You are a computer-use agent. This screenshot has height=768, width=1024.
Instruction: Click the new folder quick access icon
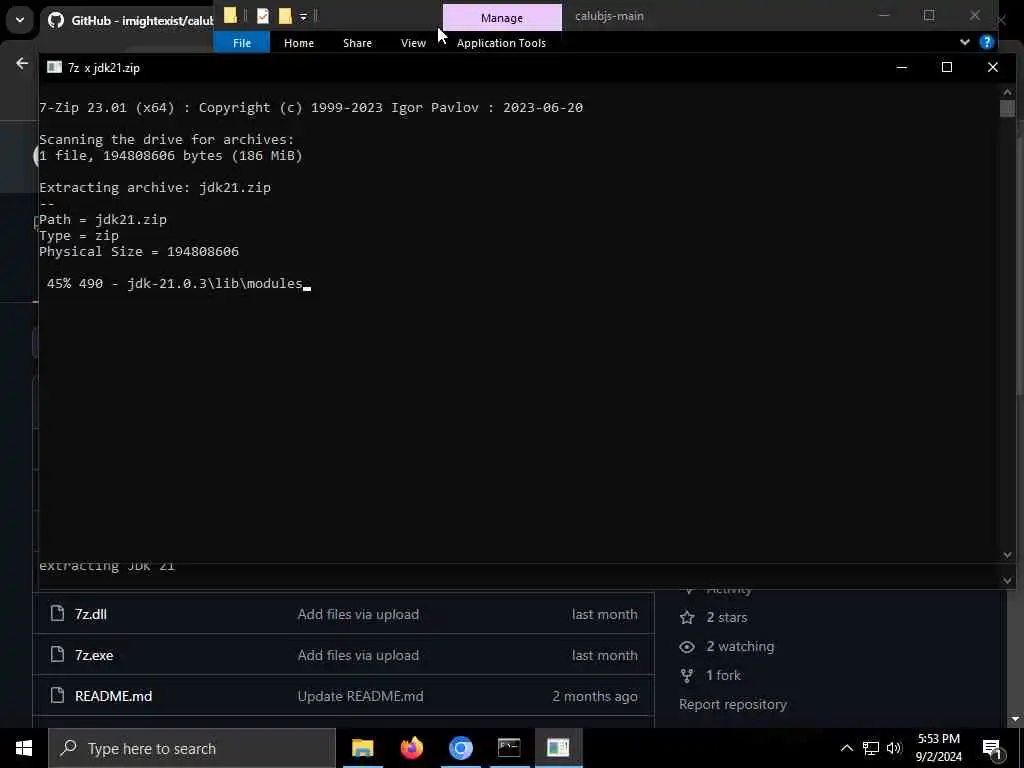pos(285,16)
